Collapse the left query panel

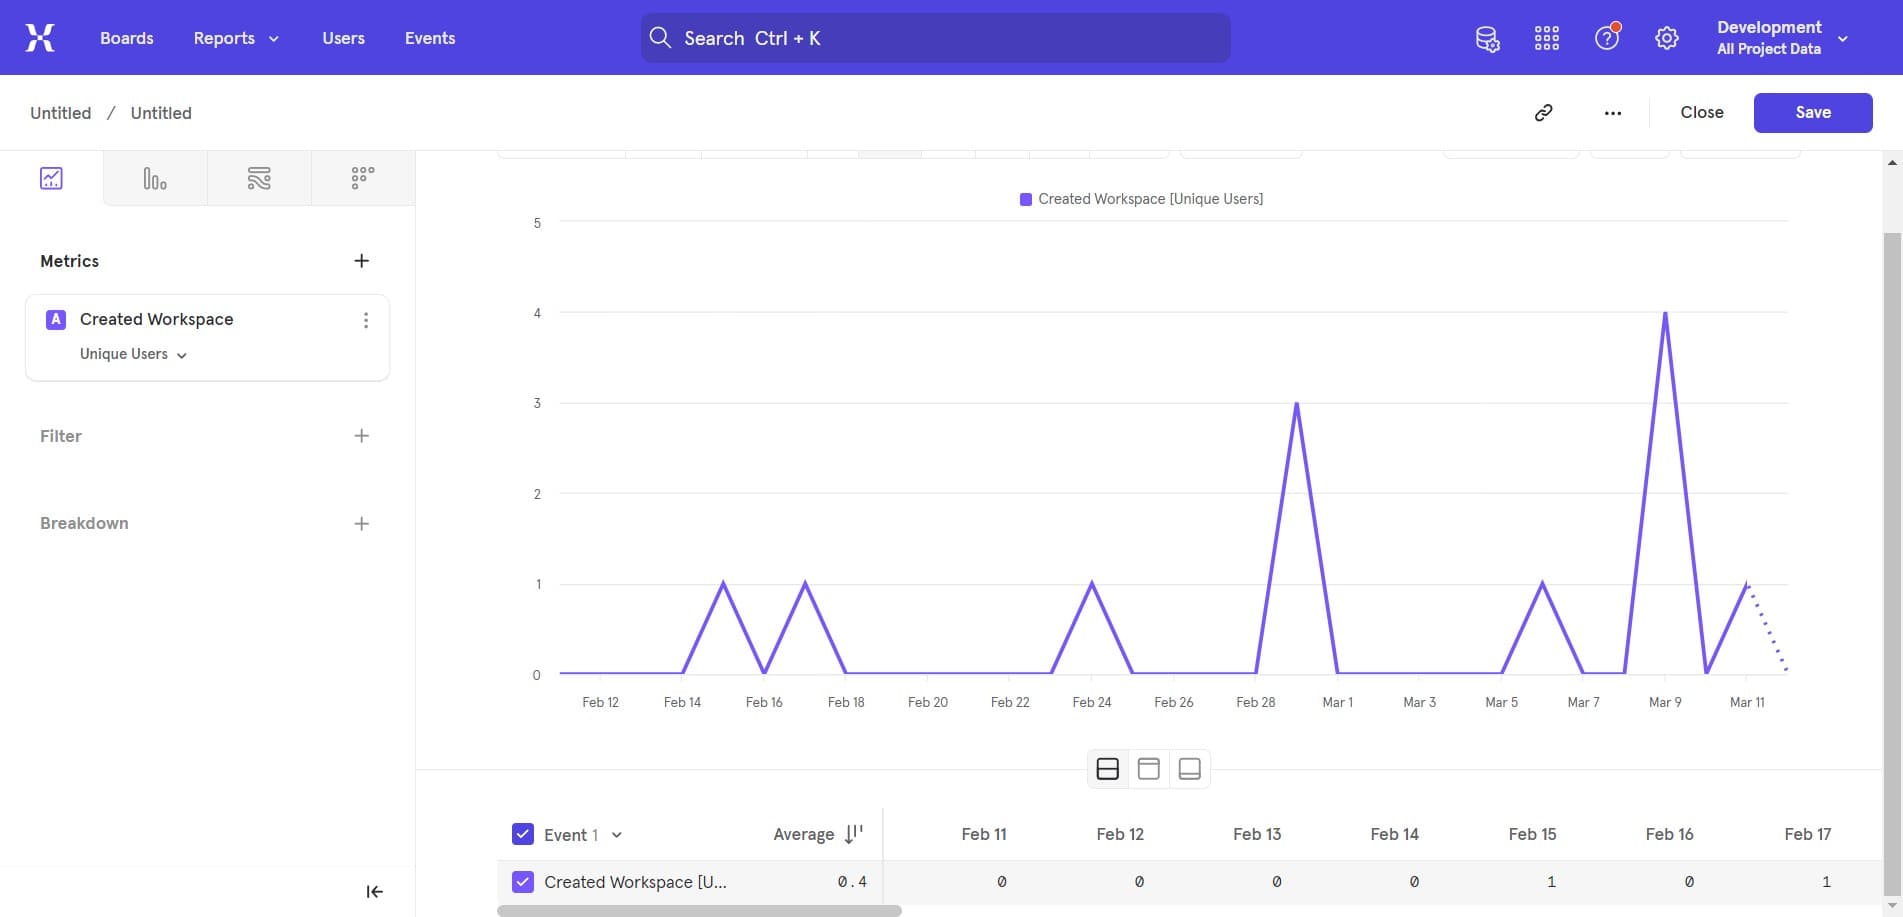(374, 892)
